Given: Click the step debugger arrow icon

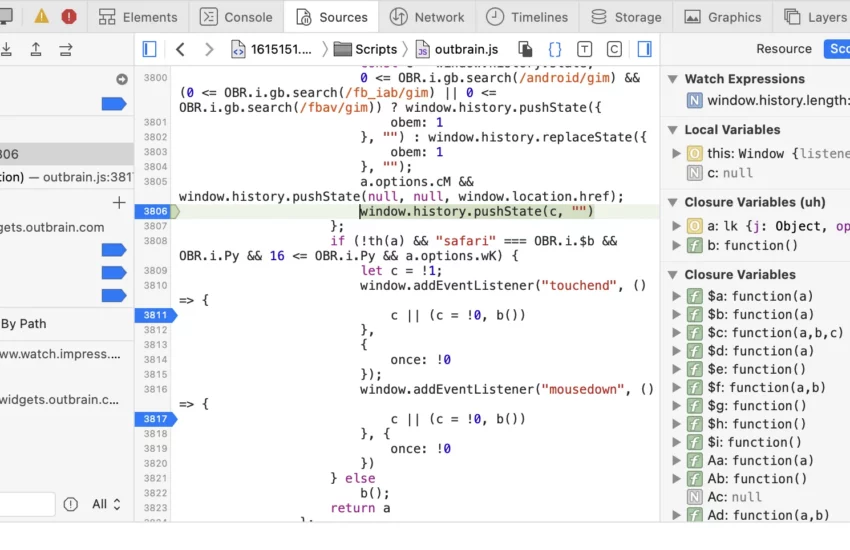Looking at the screenshot, I should point(66,49).
